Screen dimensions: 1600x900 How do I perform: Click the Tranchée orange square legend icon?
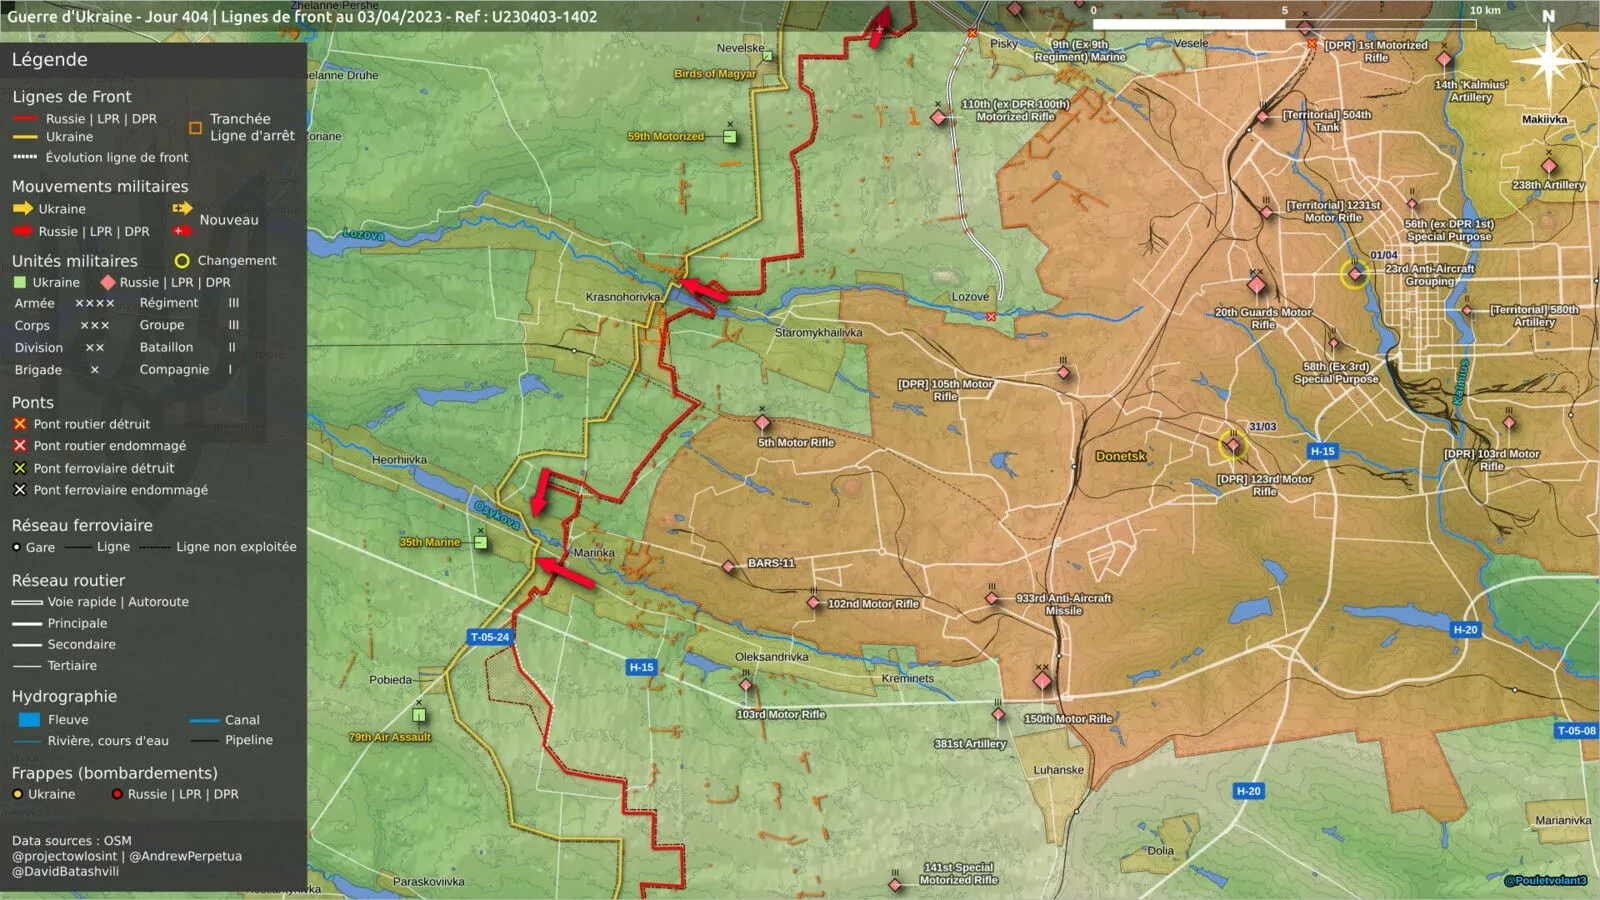point(196,128)
